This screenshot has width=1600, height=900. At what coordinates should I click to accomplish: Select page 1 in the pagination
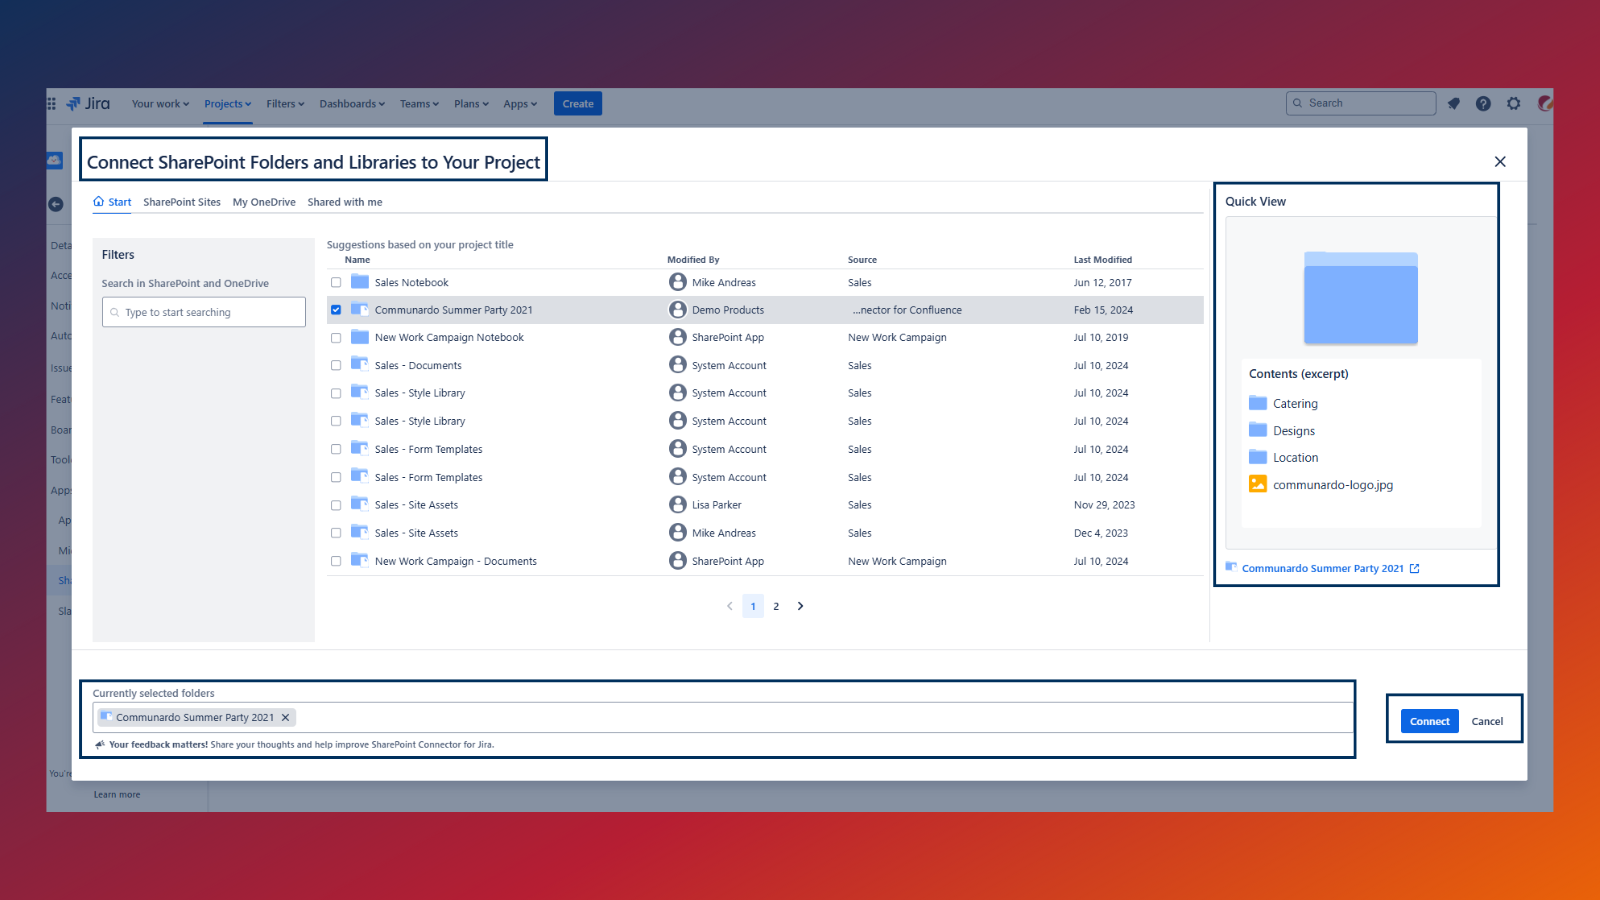tap(753, 606)
